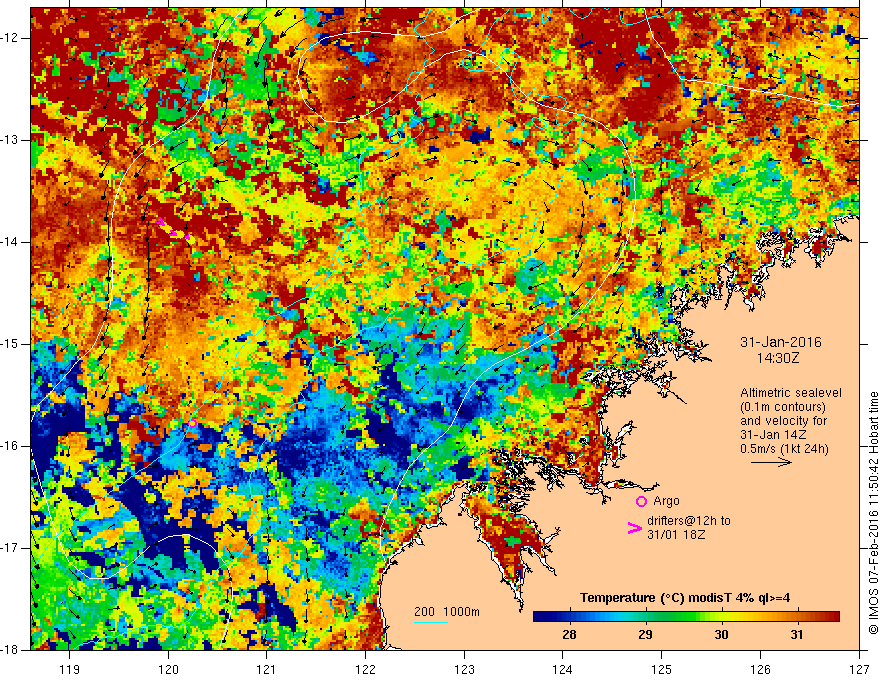Click the 'Altimetric sealevel' text

791,393
